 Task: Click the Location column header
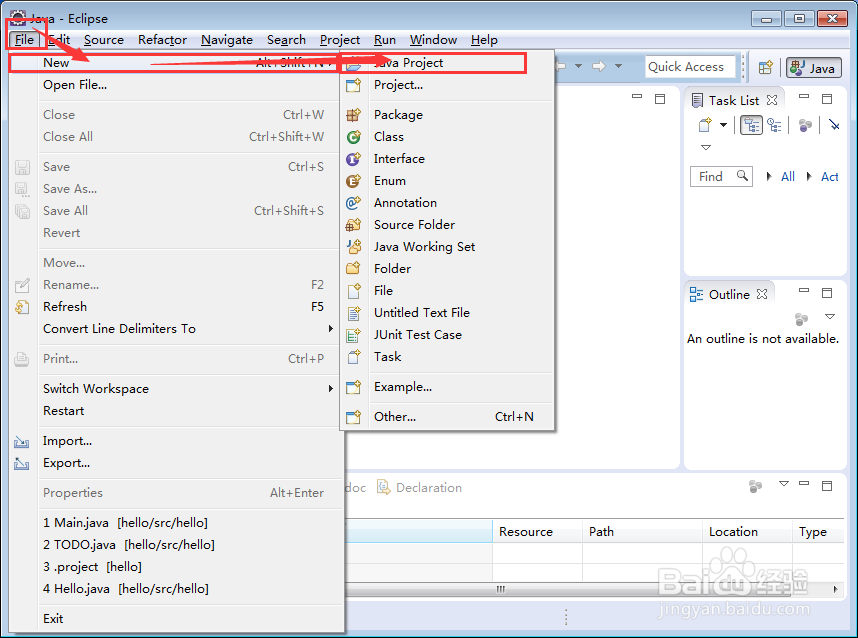point(747,532)
